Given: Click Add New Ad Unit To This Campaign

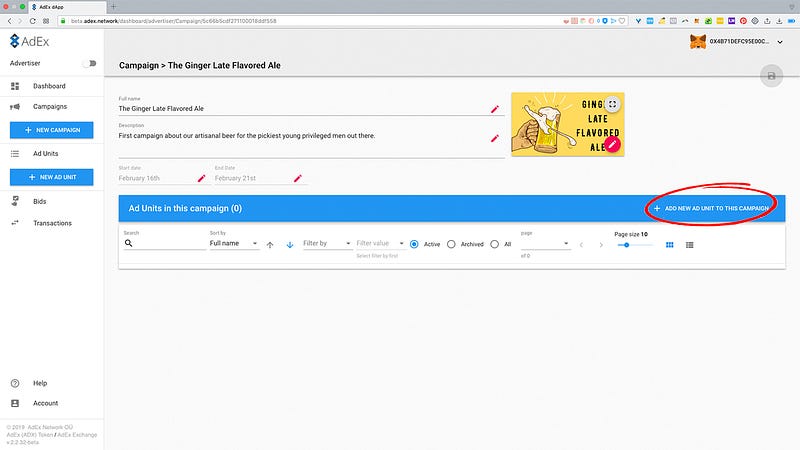Looking at the screenshot, I should (x=711, y=208).
